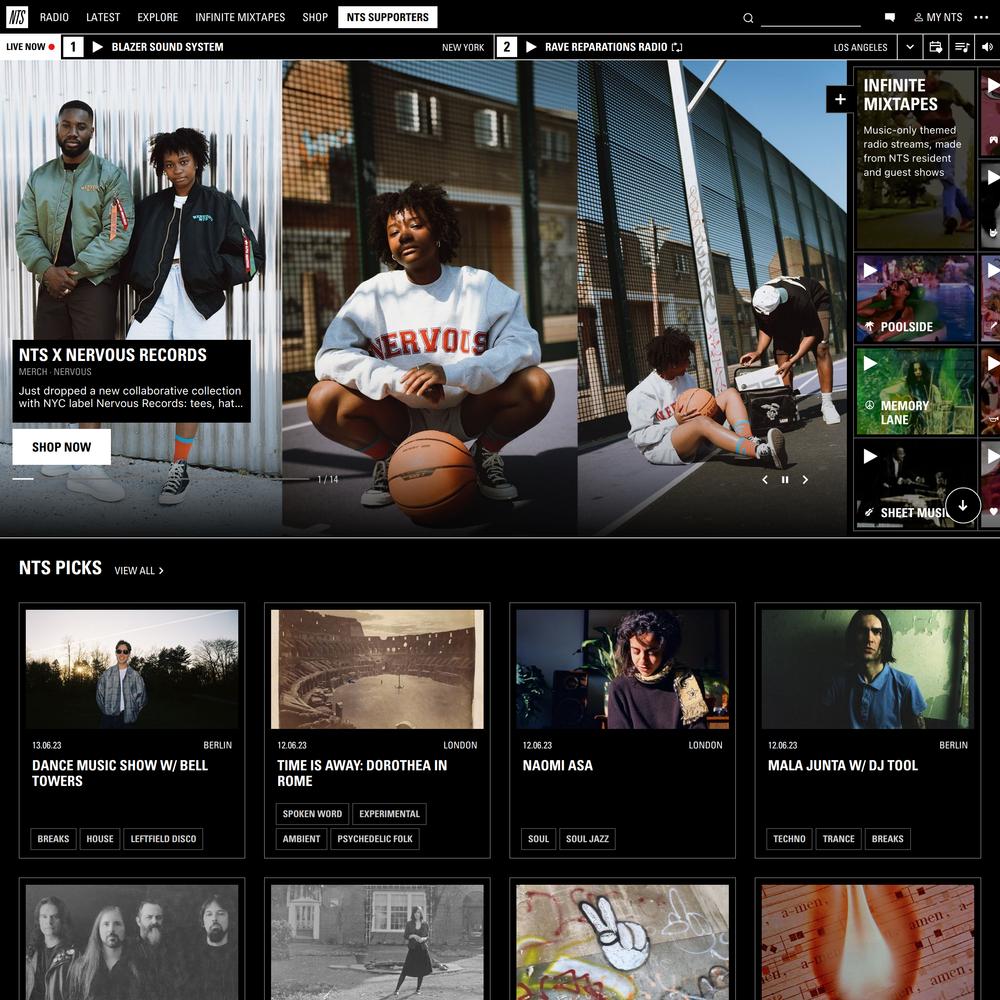This screenshot has height=1000, width=1000.
Task: Select the Ambient genre tag
Action: point(302,839)
